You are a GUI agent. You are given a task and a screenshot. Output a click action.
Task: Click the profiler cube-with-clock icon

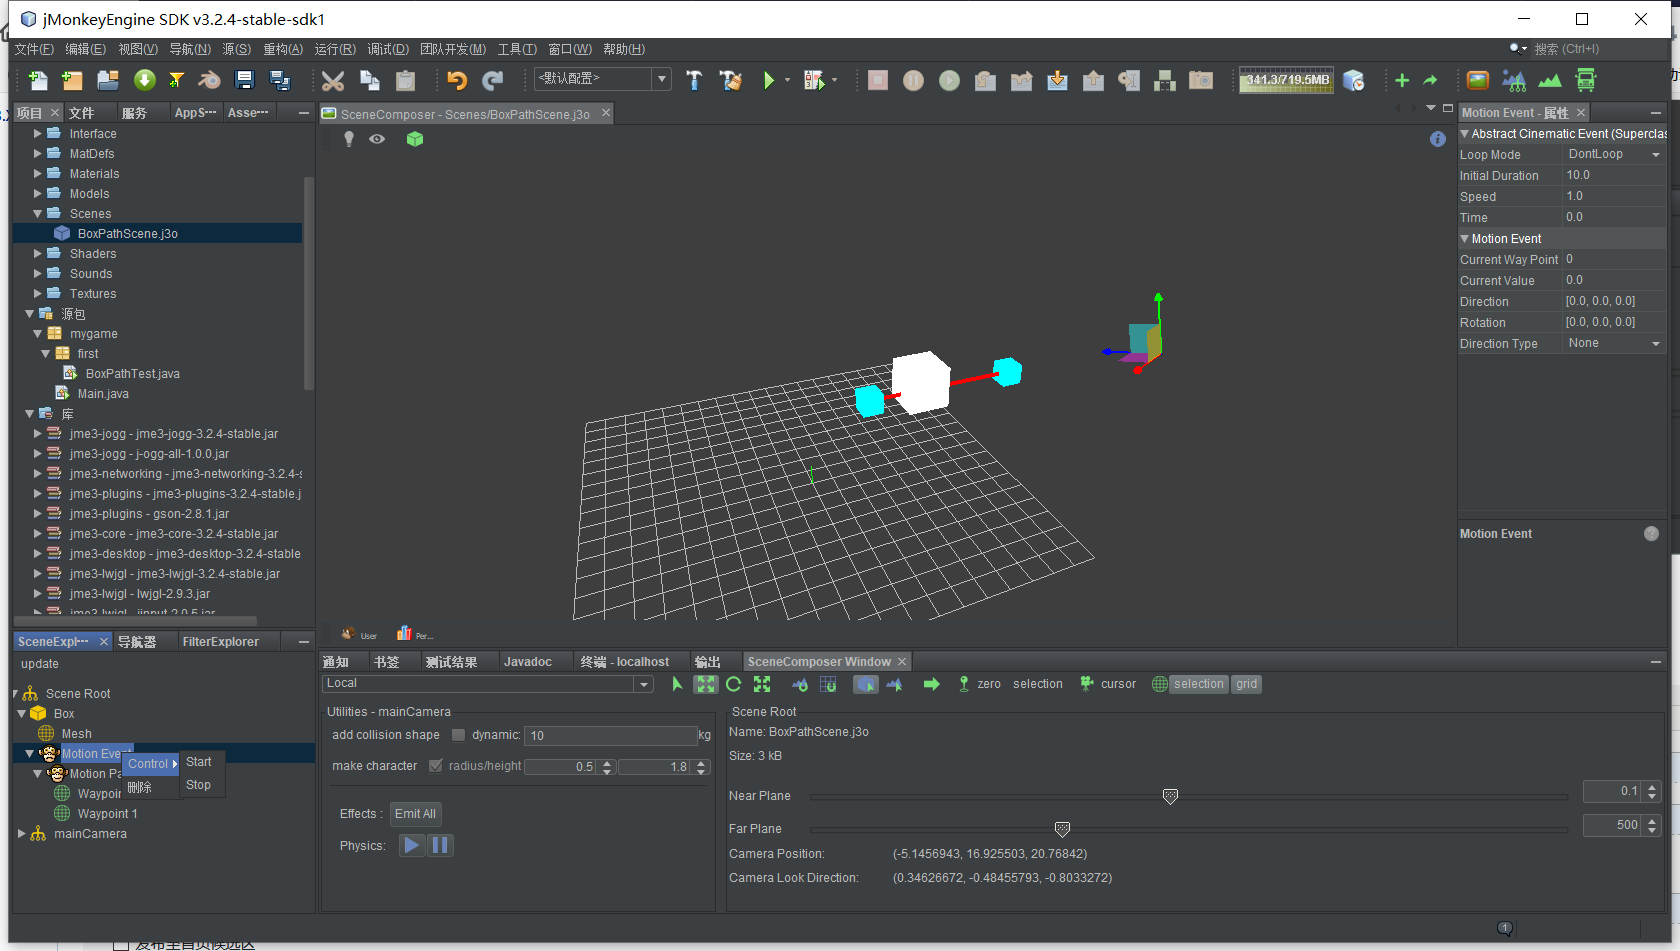[1354, 80]
